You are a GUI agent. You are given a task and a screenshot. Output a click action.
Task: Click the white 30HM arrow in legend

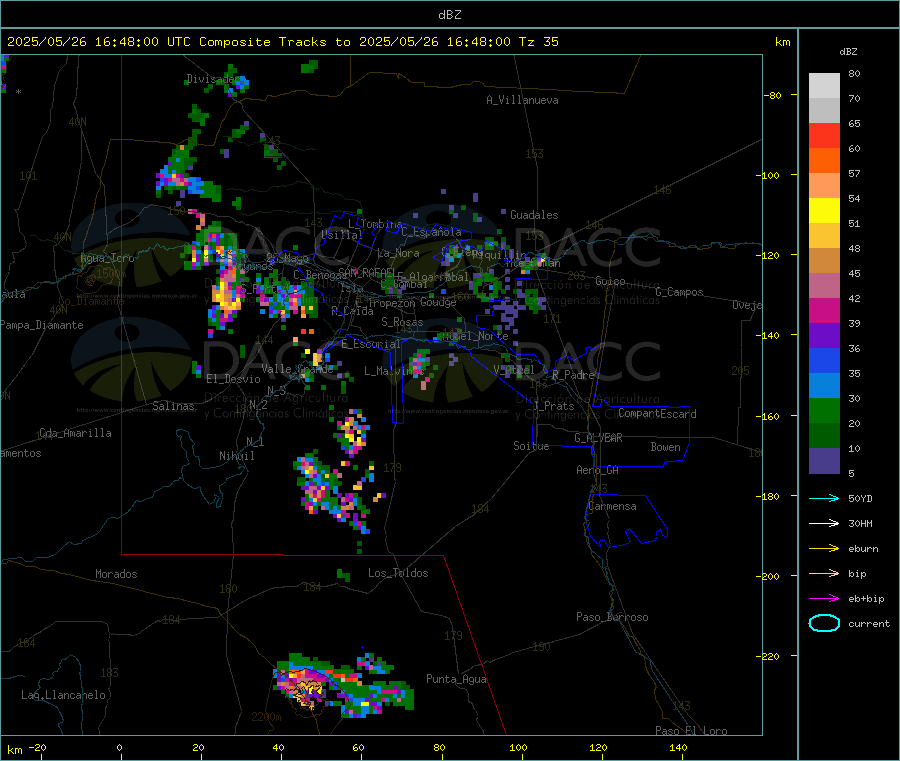pos(824,523)
